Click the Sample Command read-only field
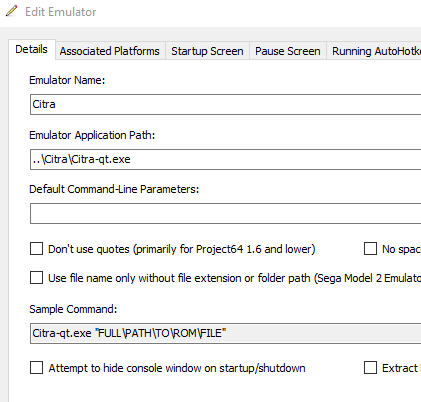This screenshot has height=402, width=421. pyautogui.click(x=225, y=333)
